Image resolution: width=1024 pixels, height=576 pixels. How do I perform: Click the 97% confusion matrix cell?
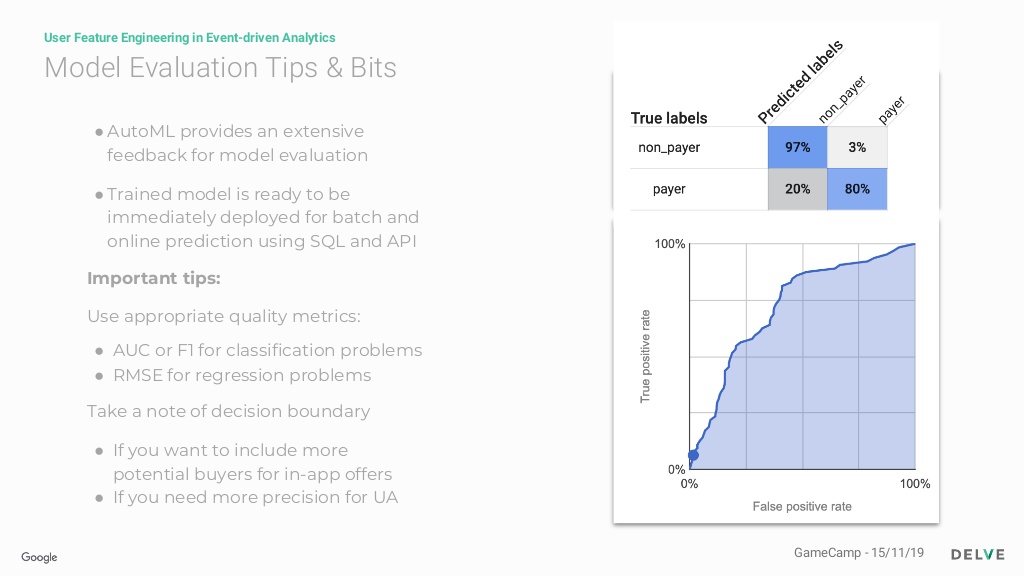click(797, 148)
